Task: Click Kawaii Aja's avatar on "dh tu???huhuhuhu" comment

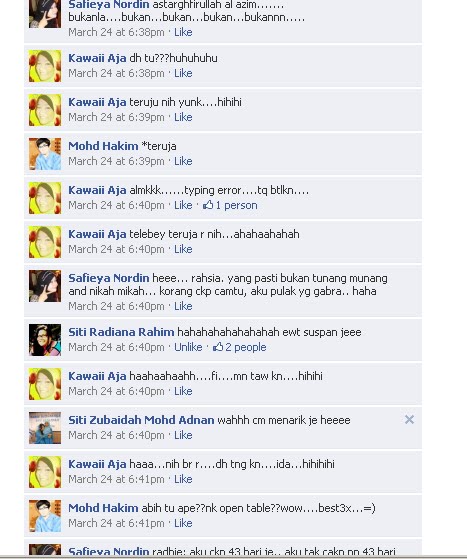Action: coord(45,66)
